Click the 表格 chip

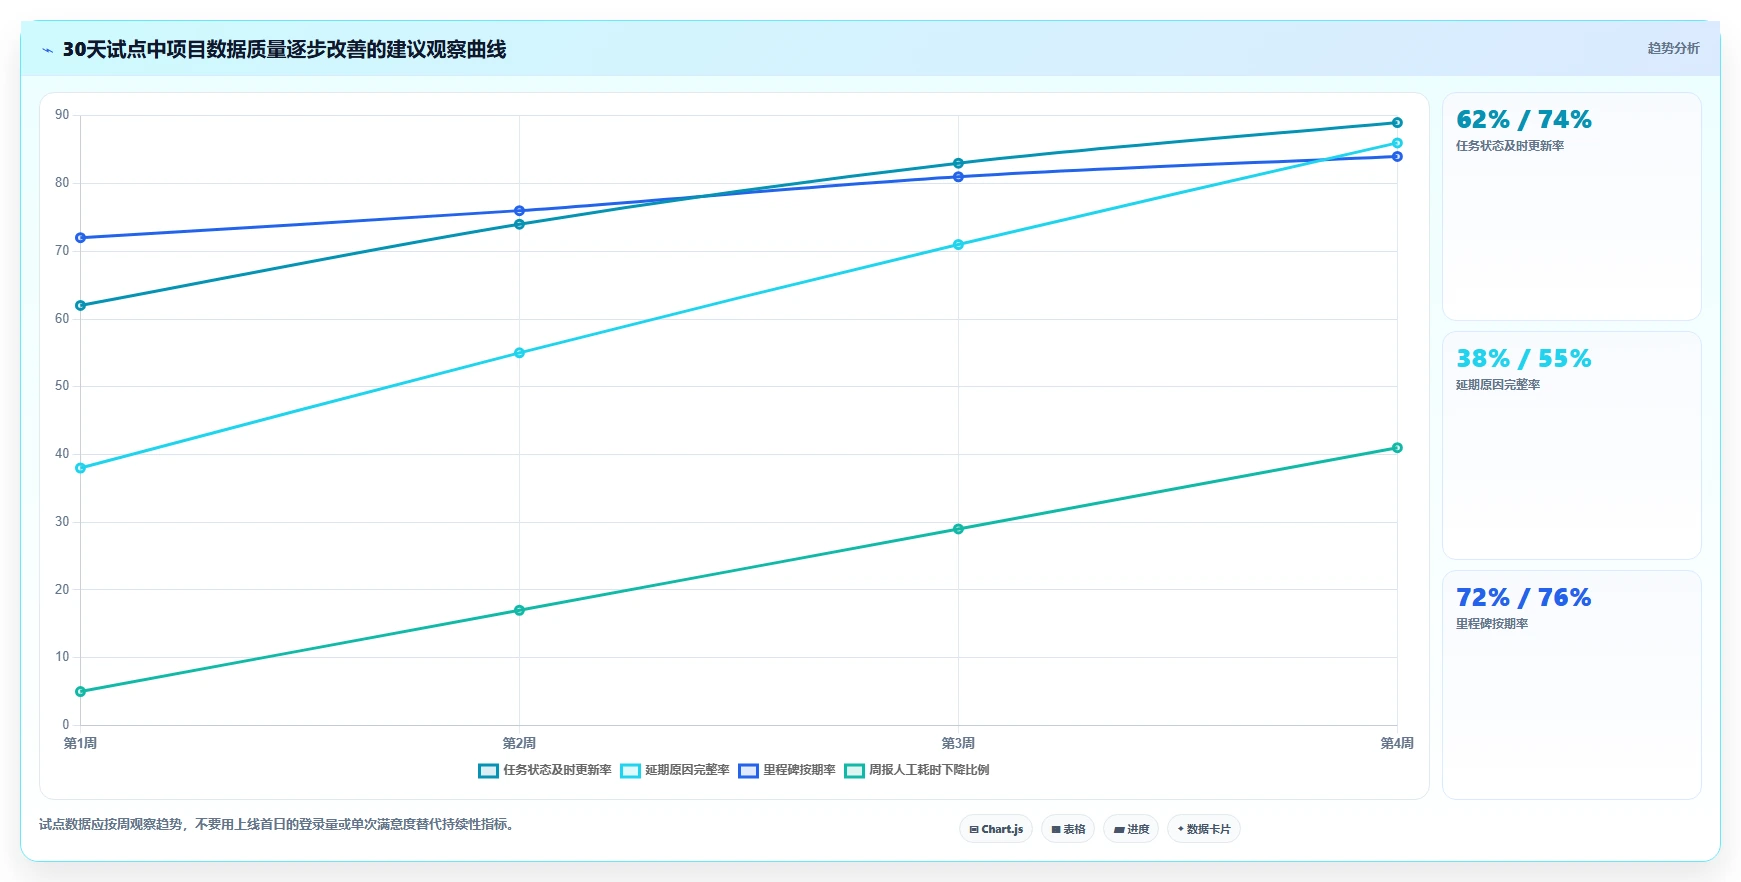point(1068,829)
